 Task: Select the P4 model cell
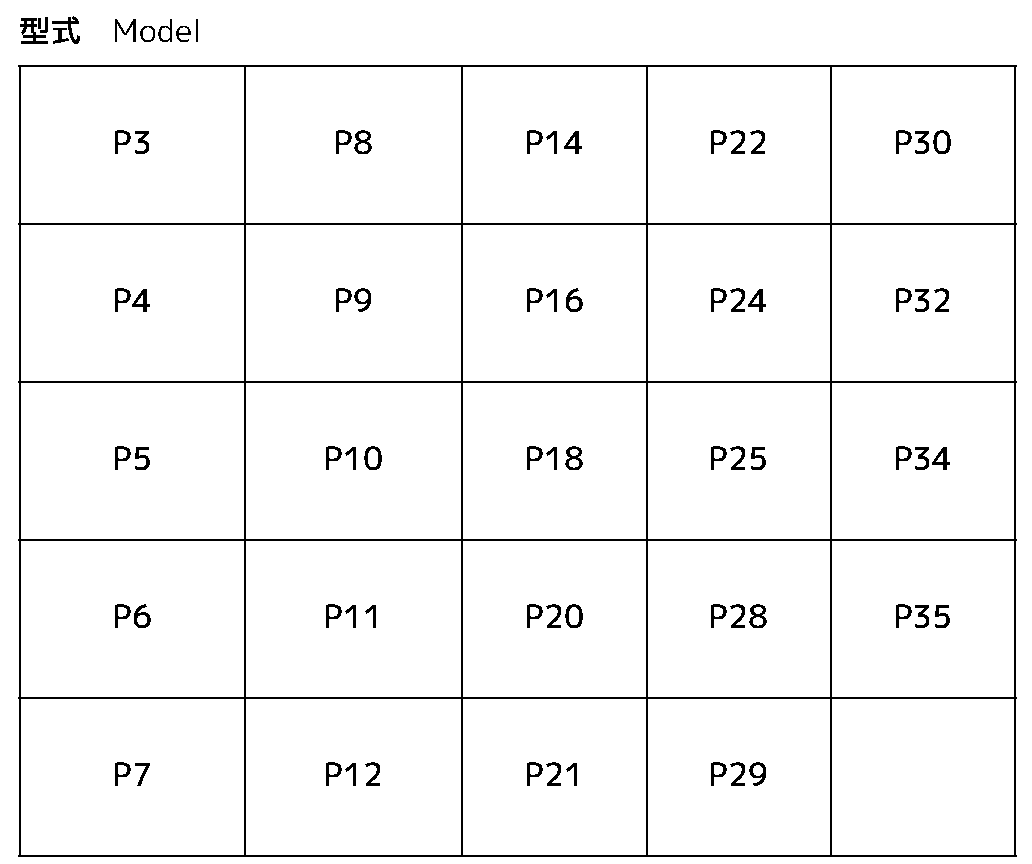point(132,302)
